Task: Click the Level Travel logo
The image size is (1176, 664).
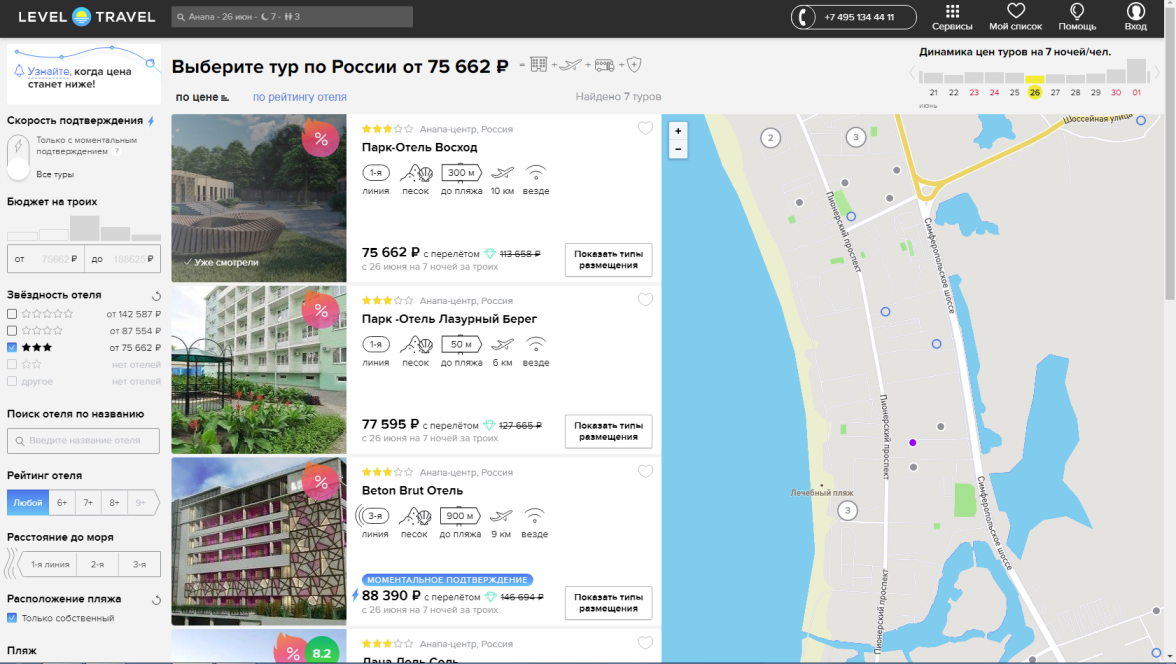Action: tap(86, 17)
